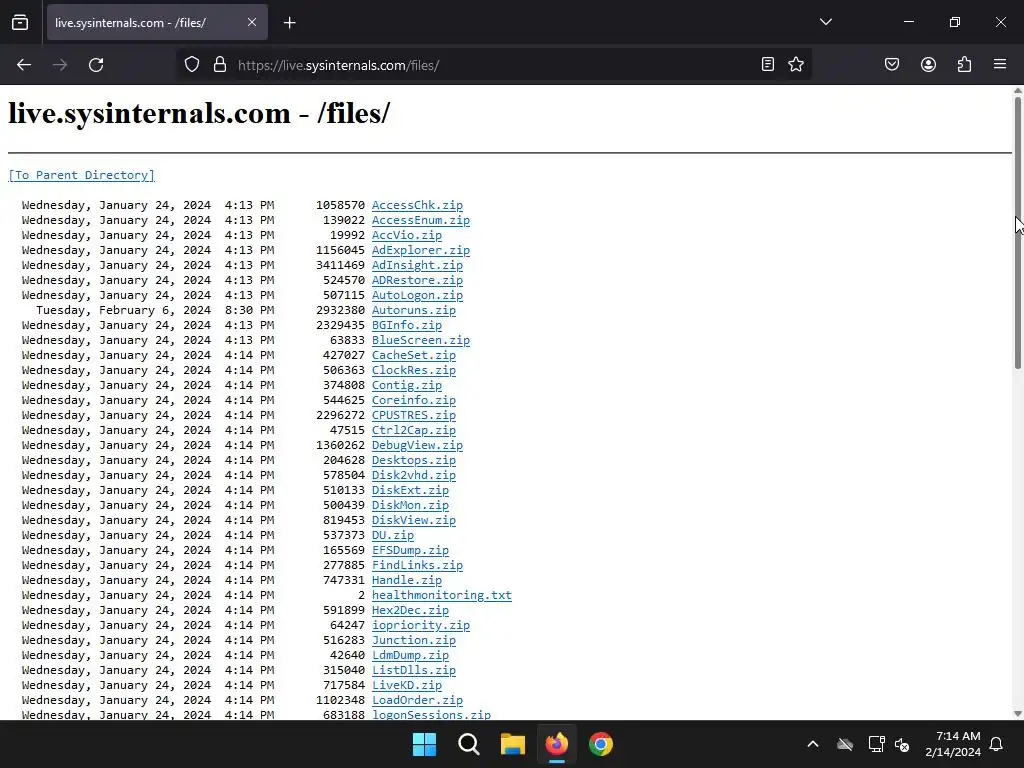1024x768 pixels.
Task: Click the OneDrive cloud tray icon
Action: point(845,744)
